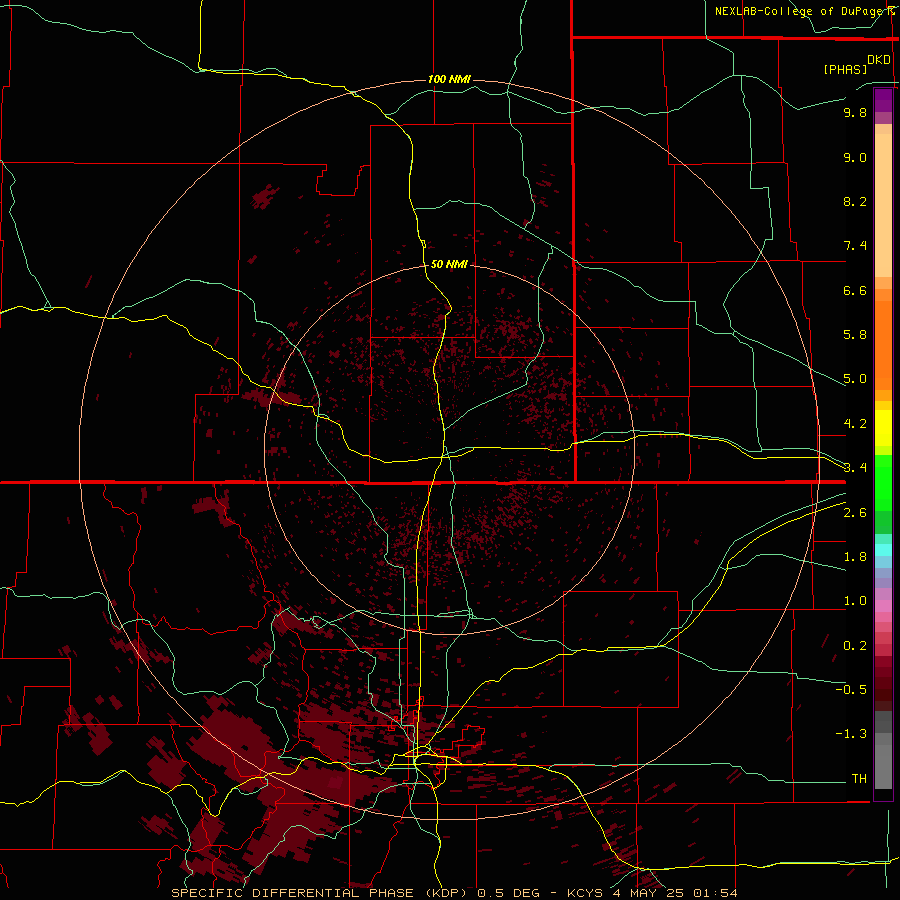
Task: Click the 50 NMI range ring label
Action: click(x=449, y=264)
